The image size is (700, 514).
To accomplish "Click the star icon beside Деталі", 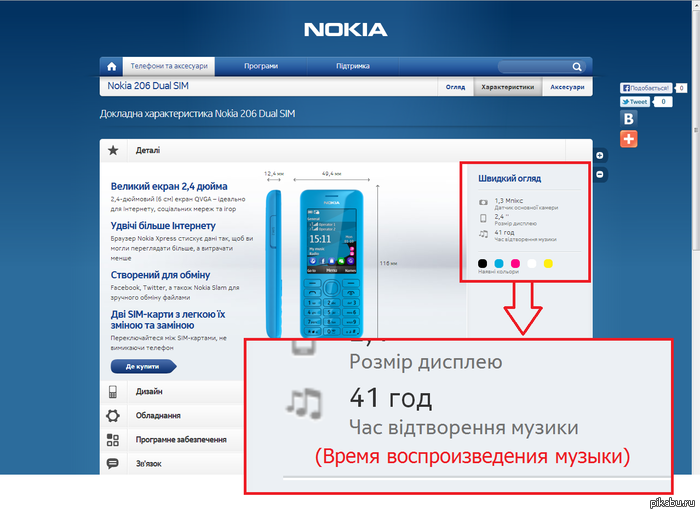I will click(113, 150).
